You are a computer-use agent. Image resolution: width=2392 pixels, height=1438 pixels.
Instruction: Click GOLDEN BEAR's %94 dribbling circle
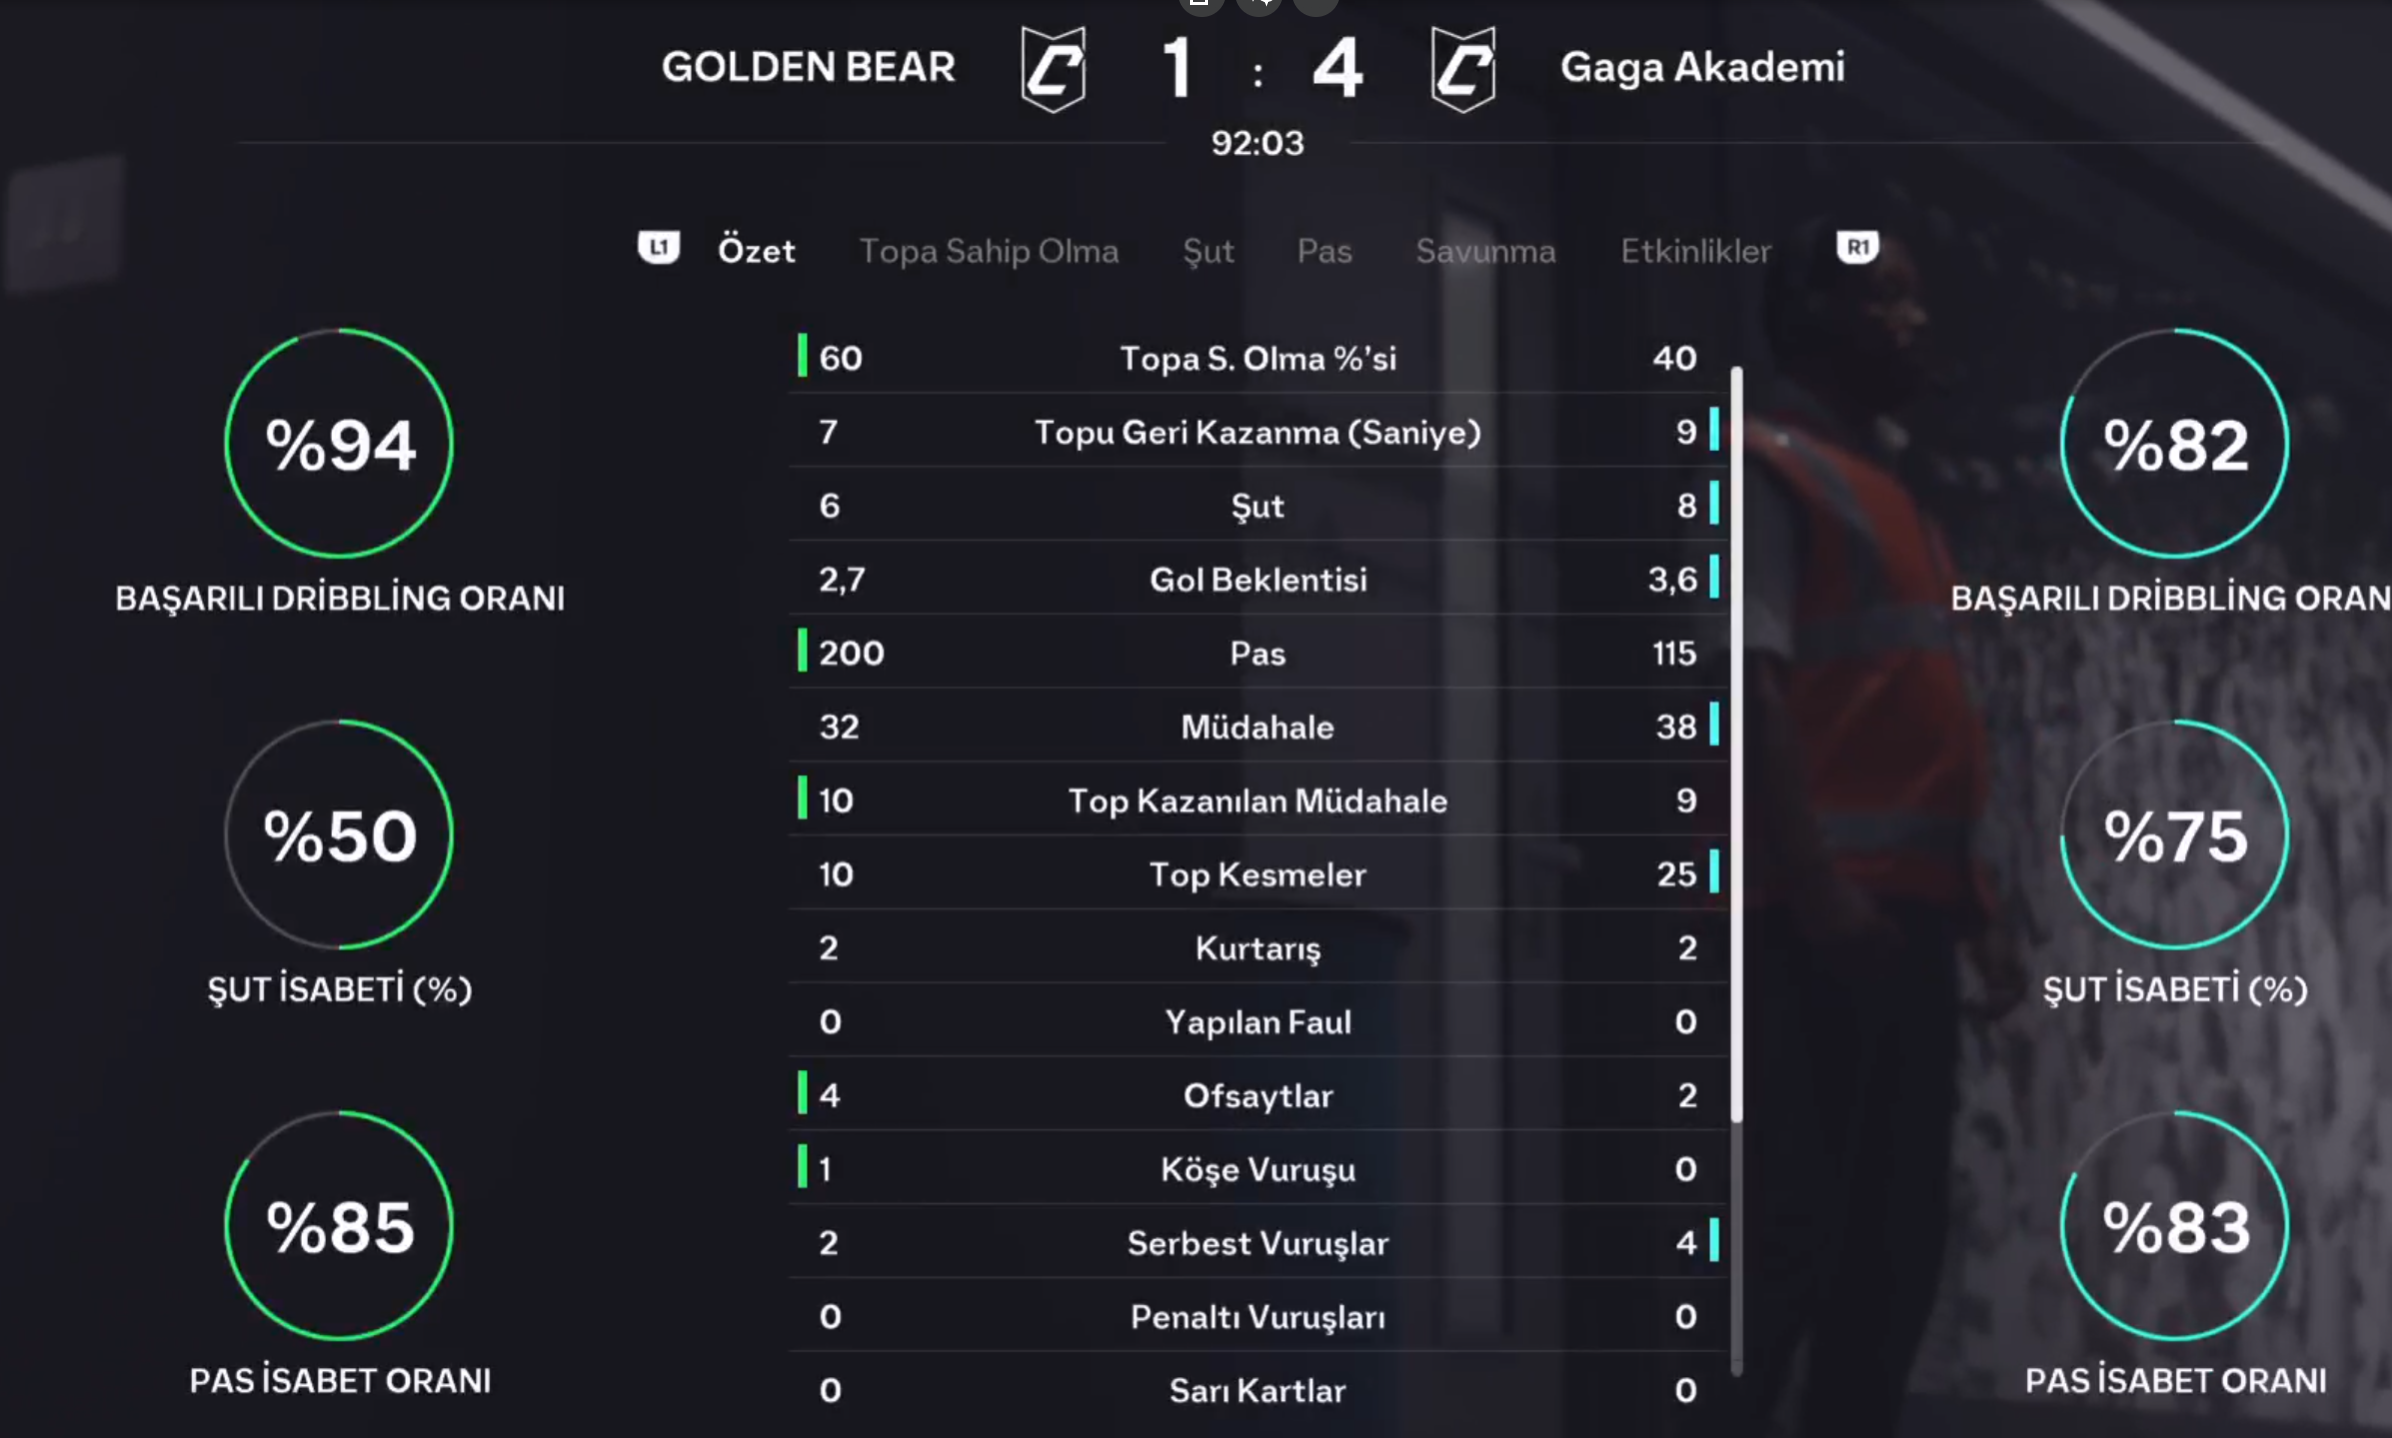[x=339, y=443]
